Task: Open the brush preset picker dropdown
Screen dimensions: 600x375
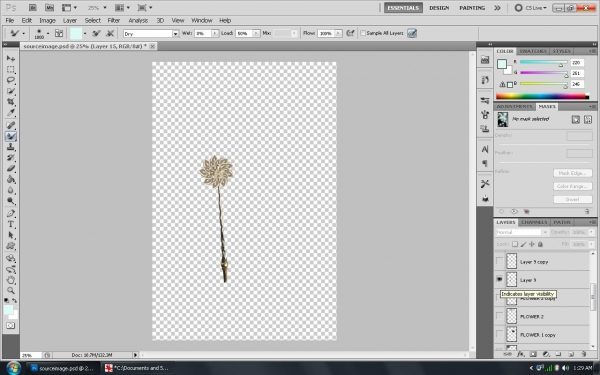Action: click(47, 33)
